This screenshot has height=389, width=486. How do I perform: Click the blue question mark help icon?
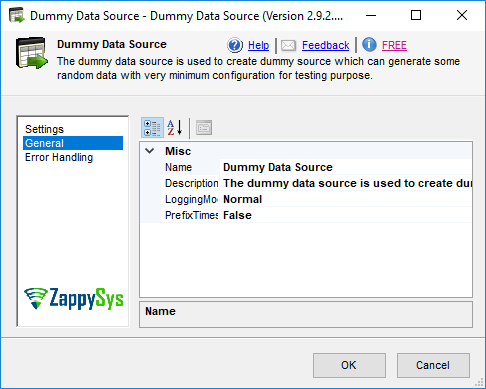pos(235,45)
